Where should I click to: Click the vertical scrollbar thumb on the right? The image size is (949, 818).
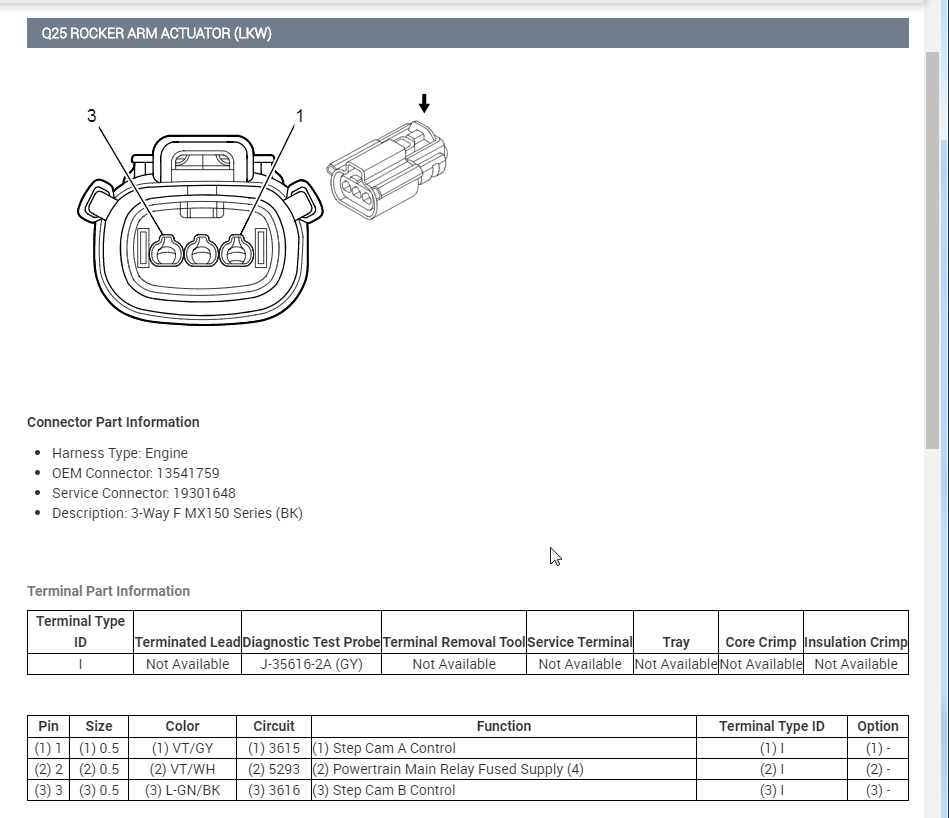point(932,250)
